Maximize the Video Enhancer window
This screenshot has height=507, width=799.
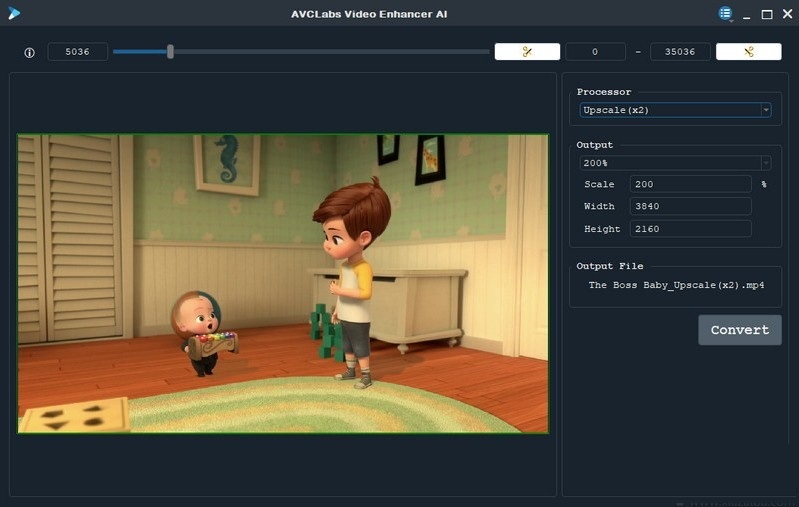[767, 14]
